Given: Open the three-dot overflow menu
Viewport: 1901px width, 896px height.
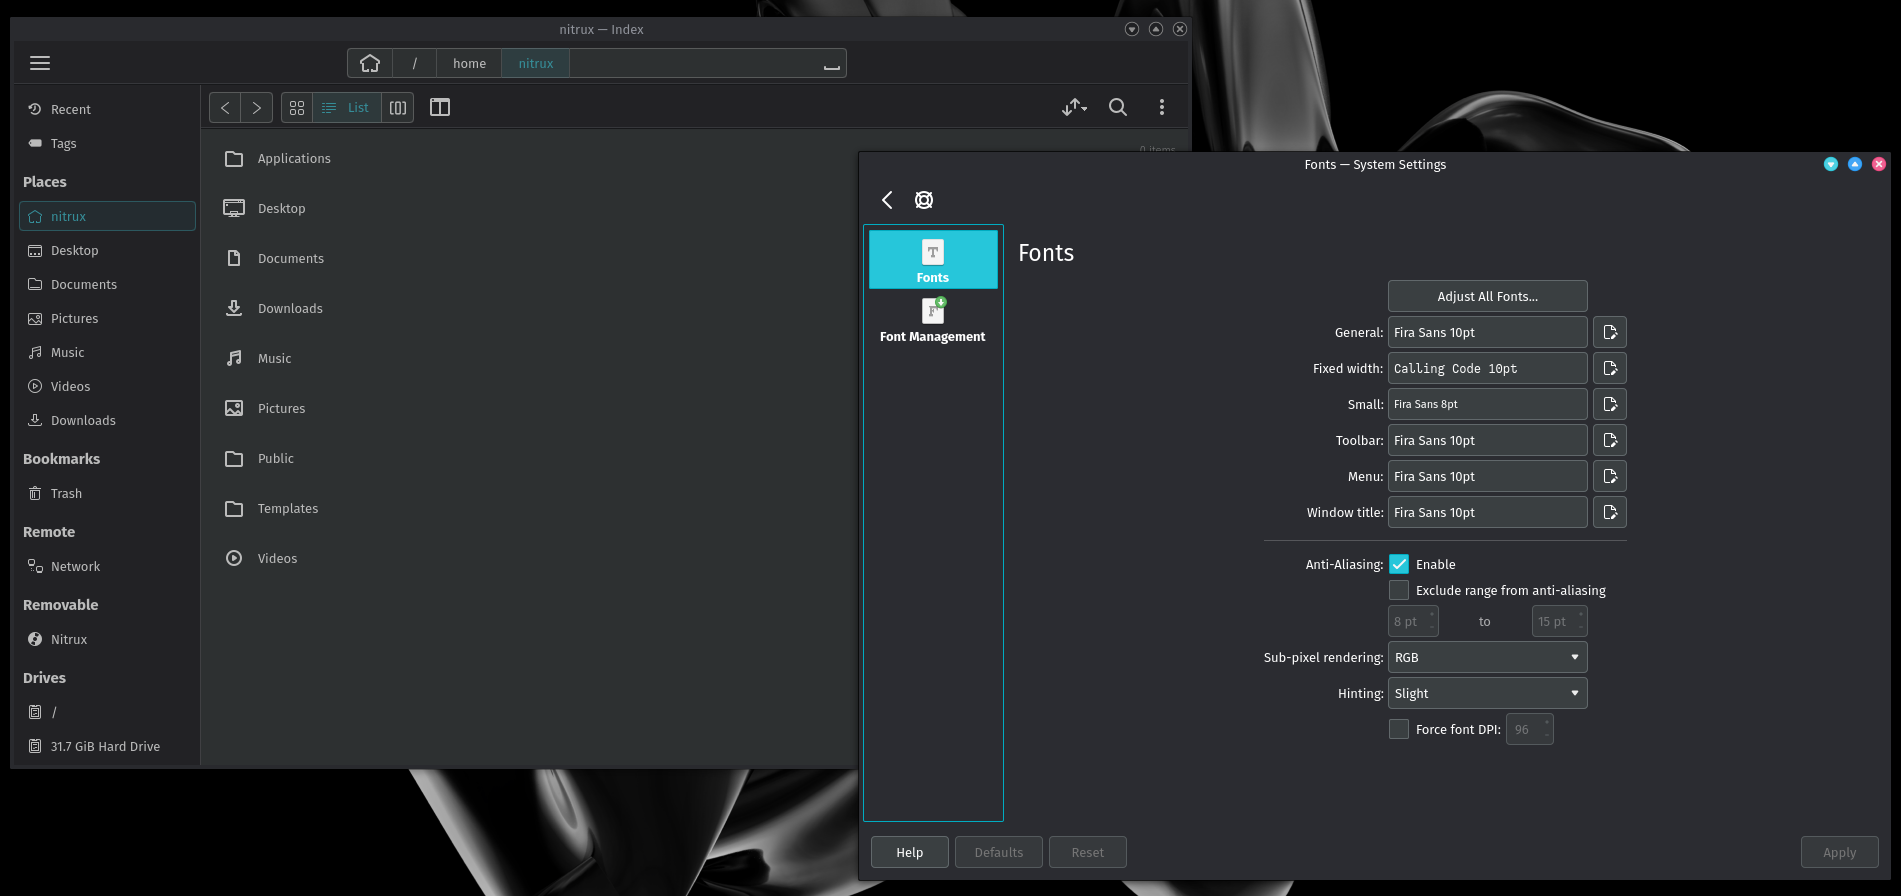Looking at the screenshot, I should (x=1161, y=107).
